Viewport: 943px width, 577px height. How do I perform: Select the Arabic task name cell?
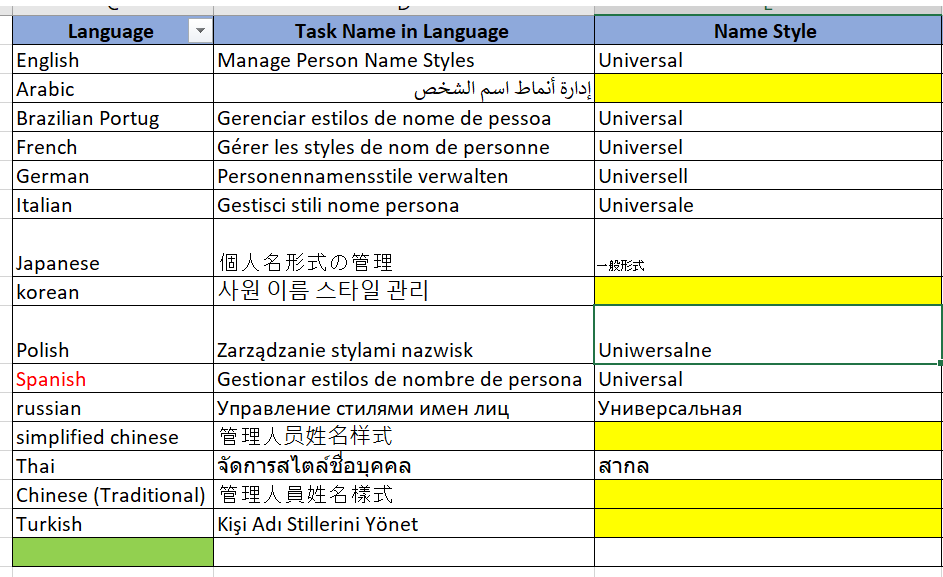click(400, 89)
